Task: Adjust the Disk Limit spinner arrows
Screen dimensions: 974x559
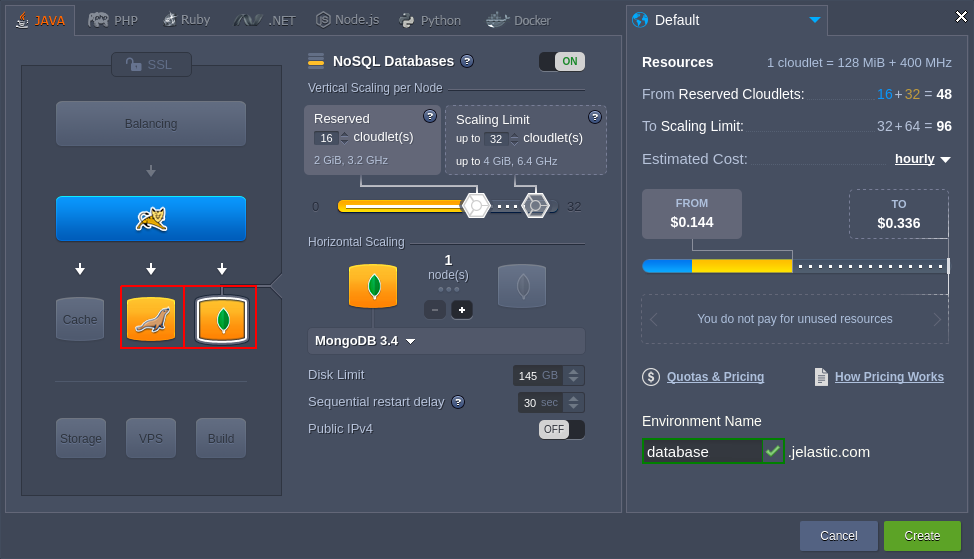Action: pyautogui.click(x=573, y=376)
